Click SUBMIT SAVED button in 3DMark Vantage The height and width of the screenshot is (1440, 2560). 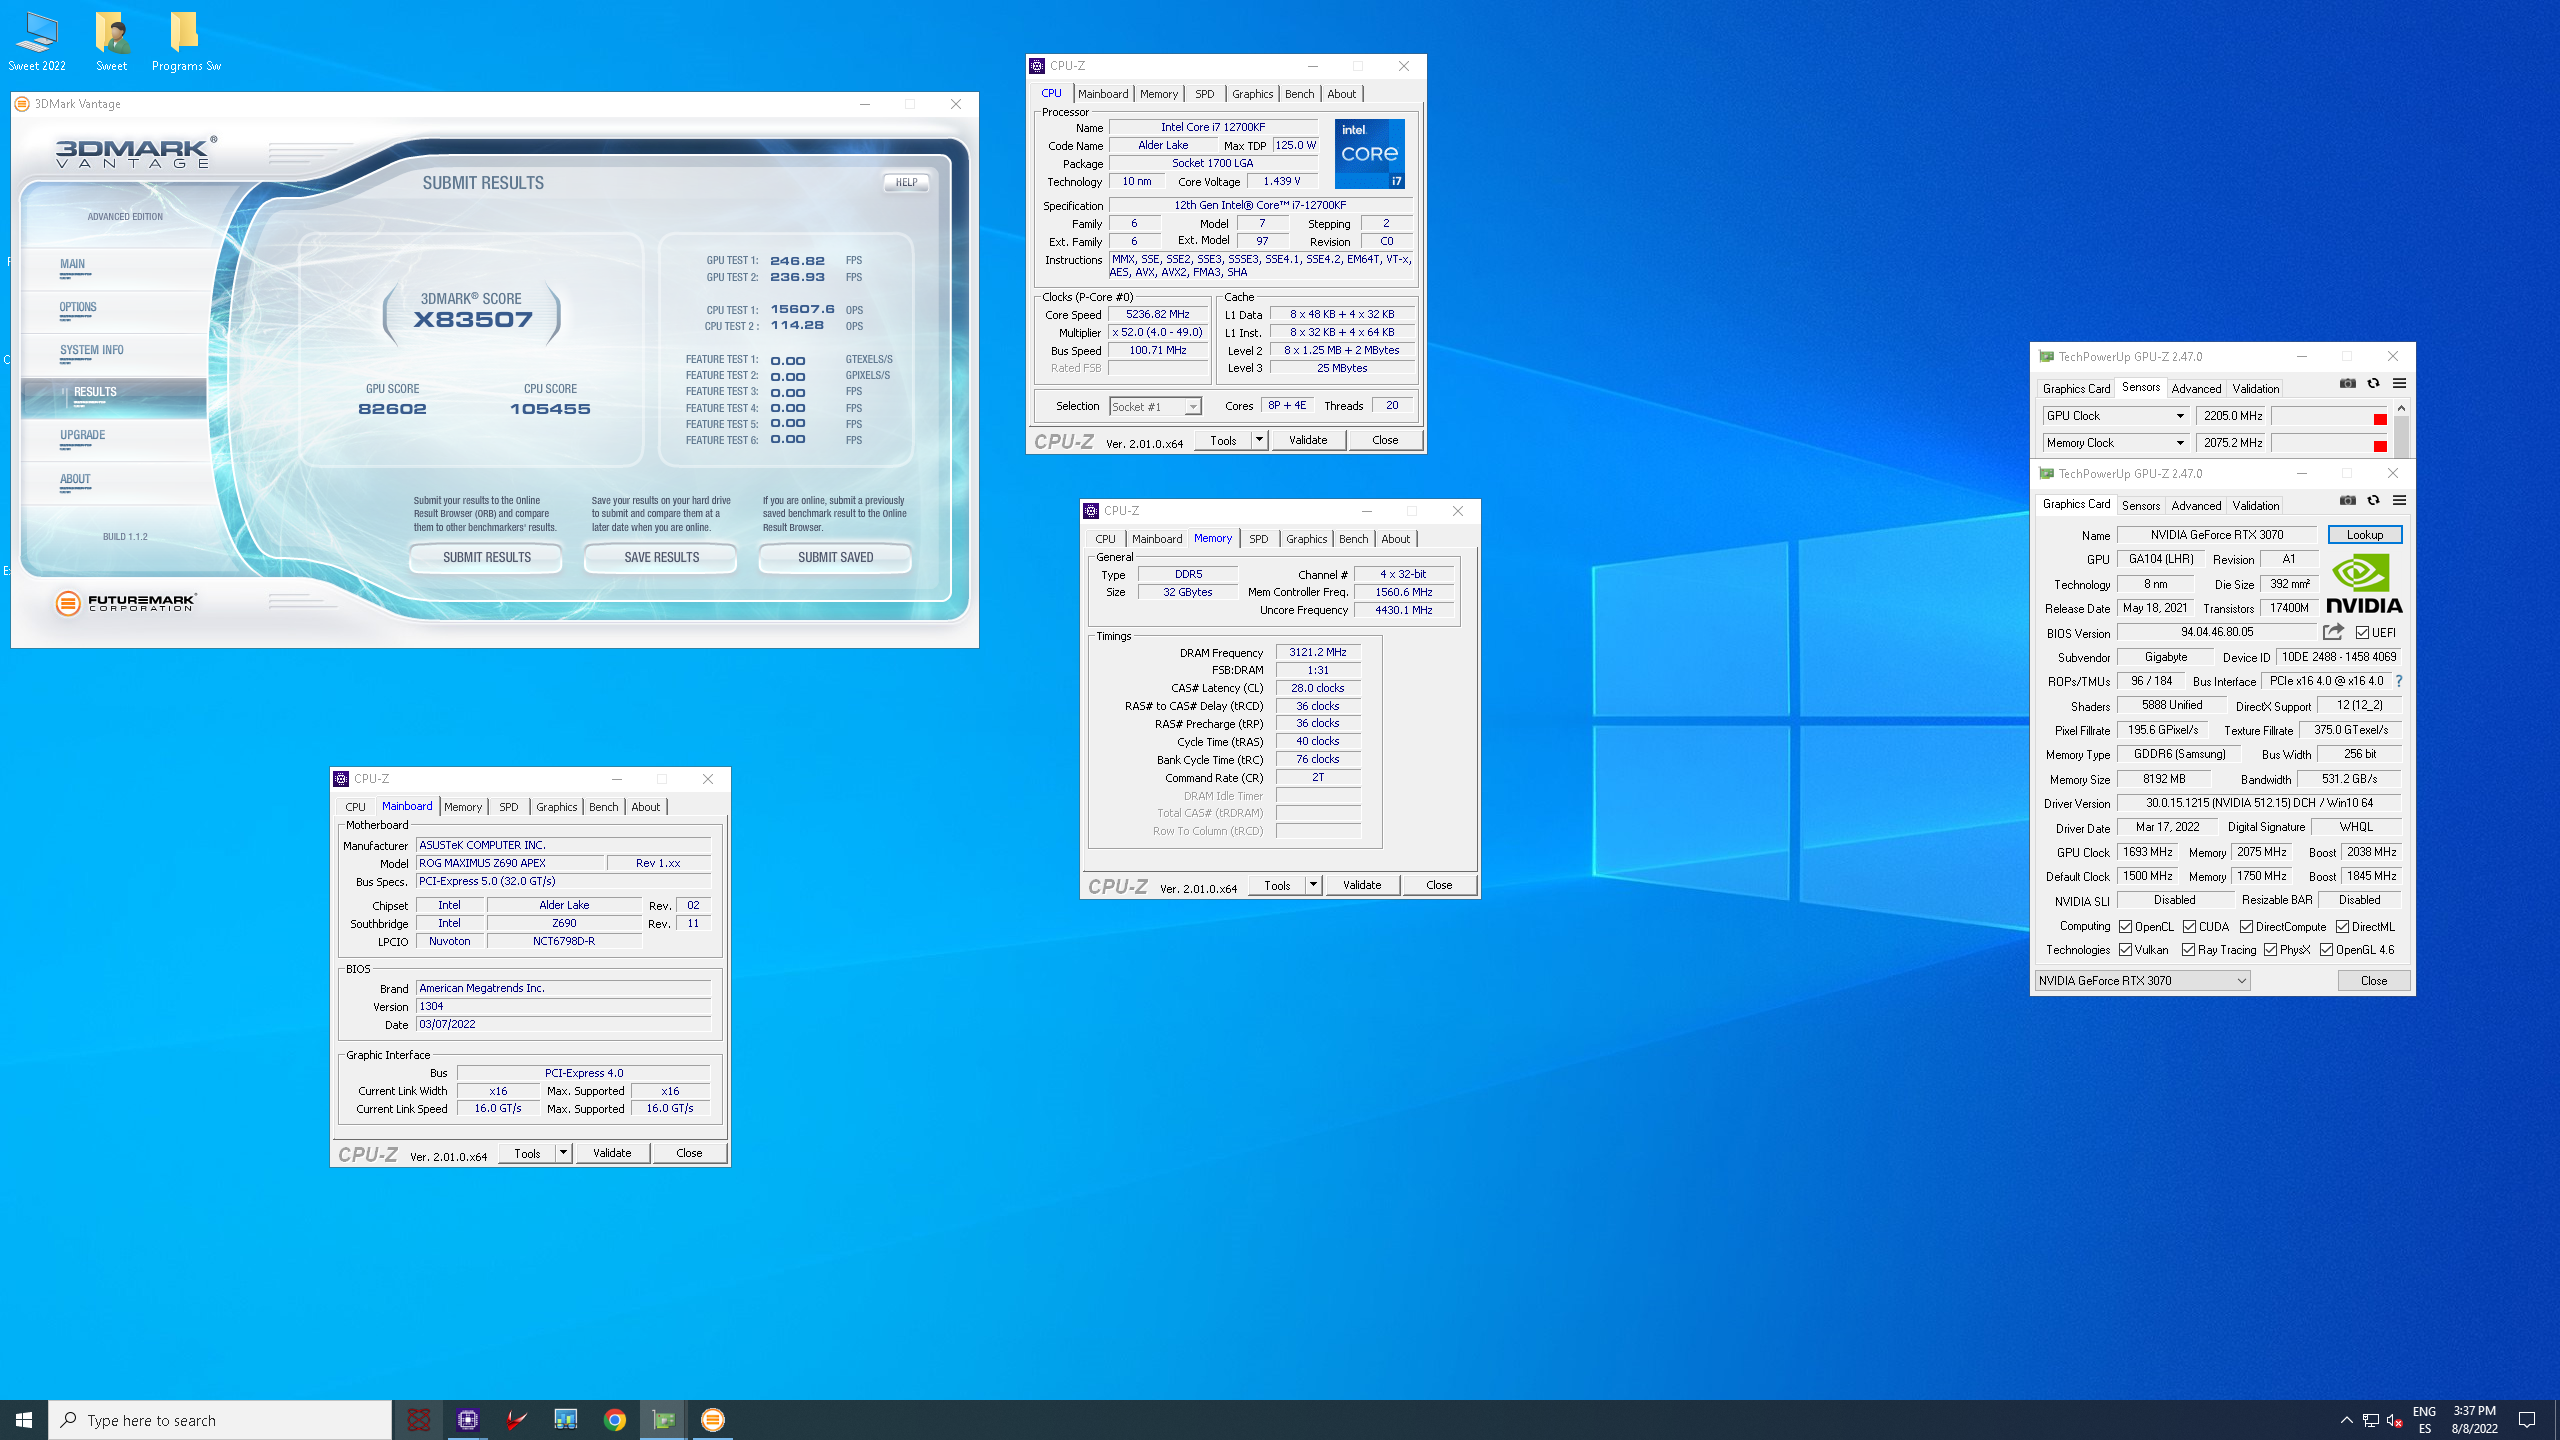tap(835, 558)
